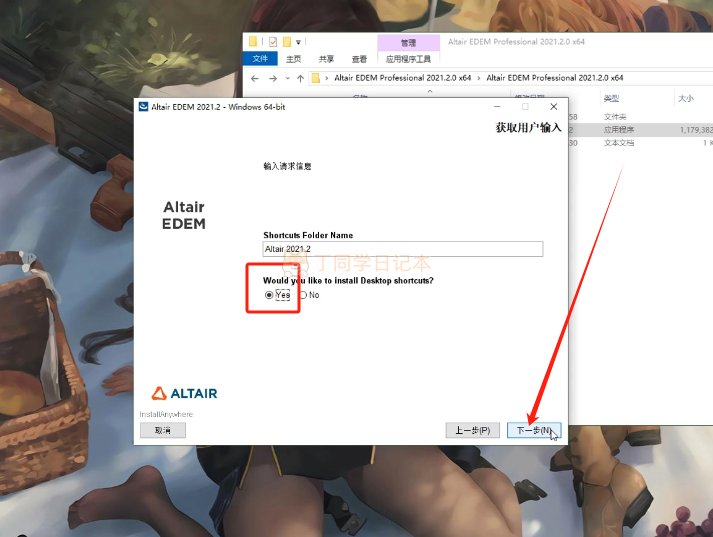Select the 应用程序 row in Explorer list
This screenshot has width=713, height=537.
(x=640, y=130)
